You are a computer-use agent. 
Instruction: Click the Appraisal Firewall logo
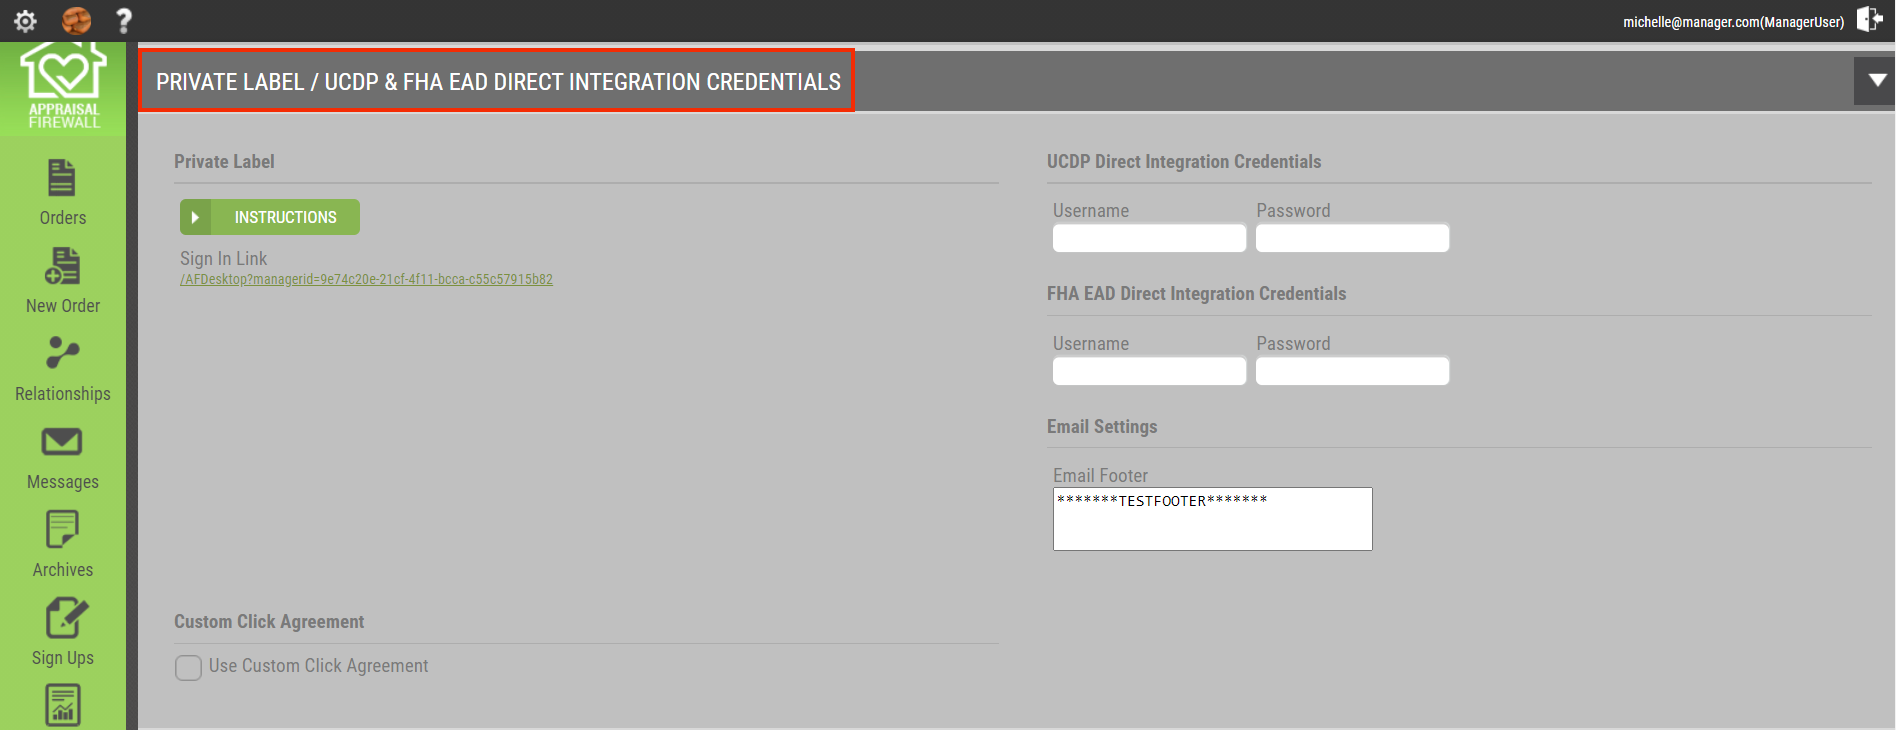[x=63, y=86]
